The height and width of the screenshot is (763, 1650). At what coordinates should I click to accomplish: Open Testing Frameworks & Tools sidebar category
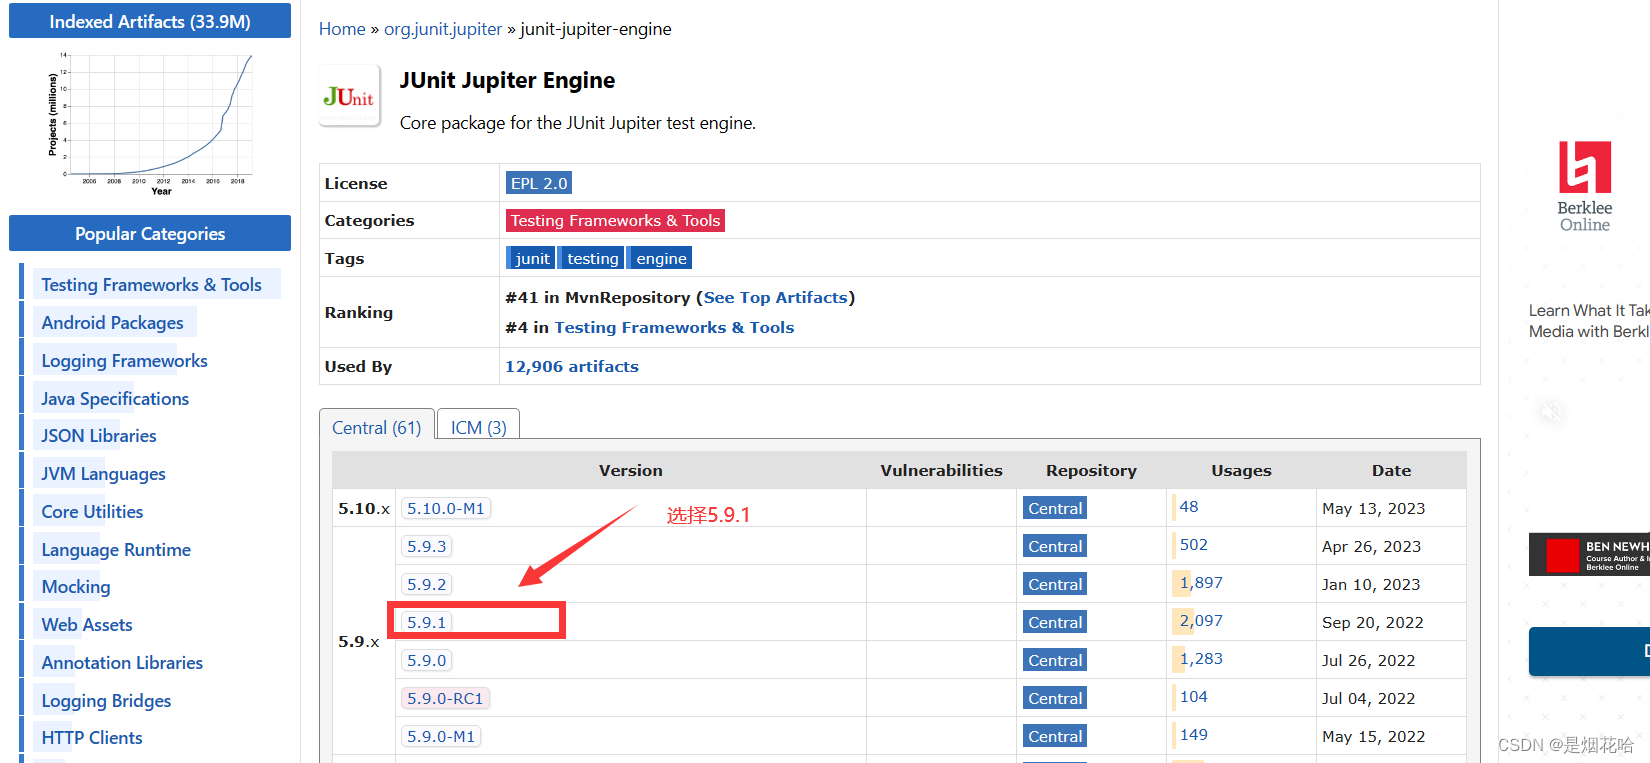[151, 285]
